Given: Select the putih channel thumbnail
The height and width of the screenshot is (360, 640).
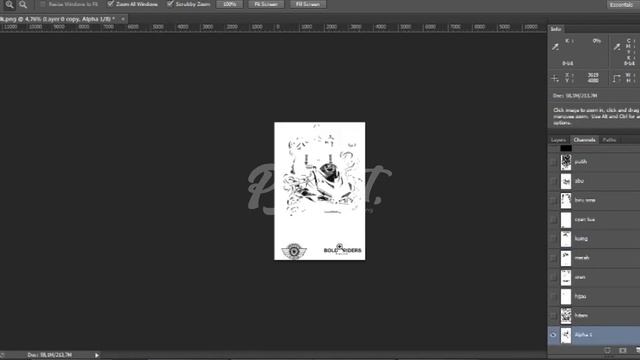Looking at the screenshot, I should click(x=566, y=162).
